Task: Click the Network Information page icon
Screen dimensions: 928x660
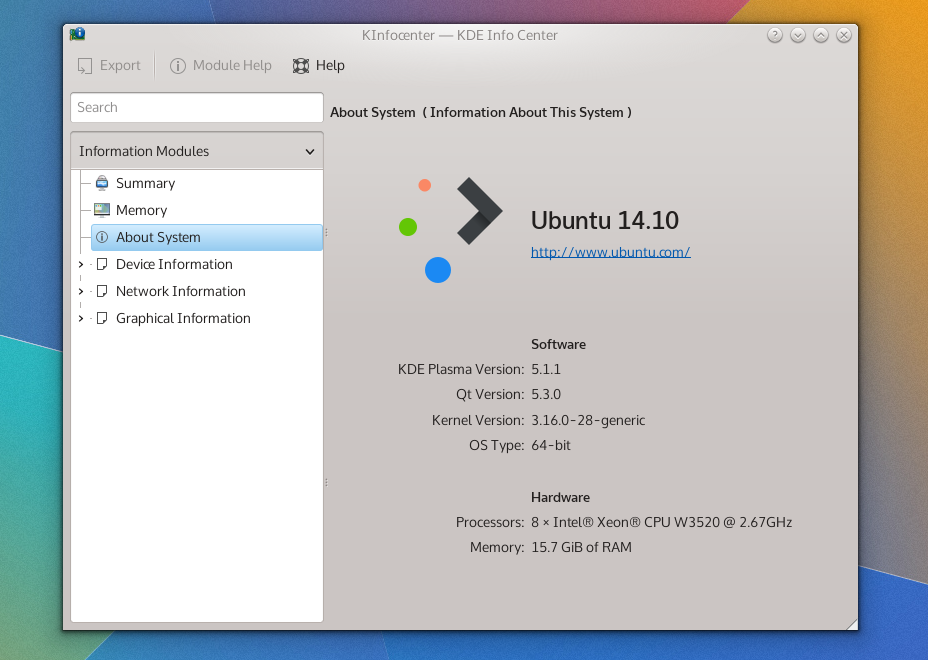Action: pos(102,291)
